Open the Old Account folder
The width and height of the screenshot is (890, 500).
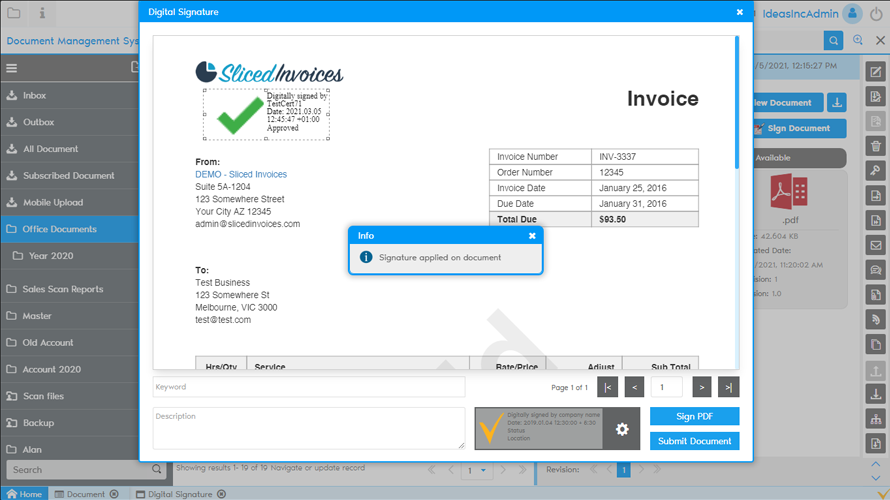[x=69, y=342]
